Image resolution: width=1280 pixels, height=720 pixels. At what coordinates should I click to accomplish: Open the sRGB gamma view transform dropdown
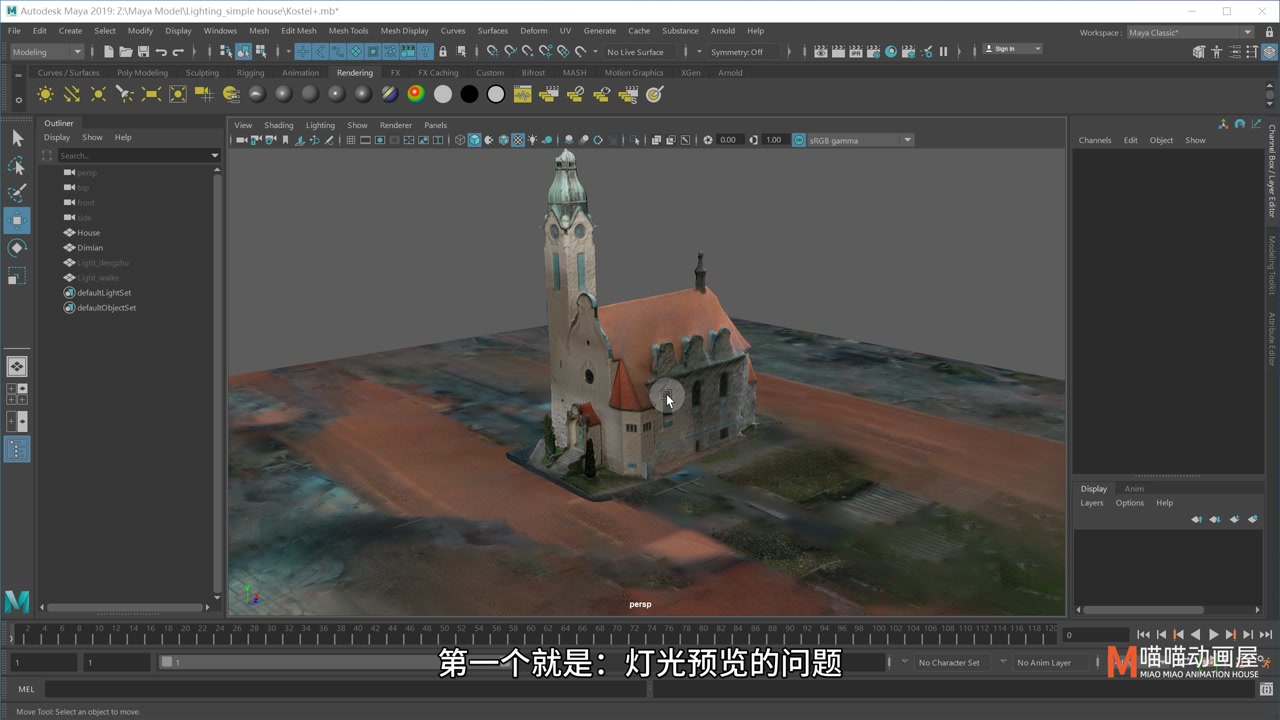[x=860, y=140]
